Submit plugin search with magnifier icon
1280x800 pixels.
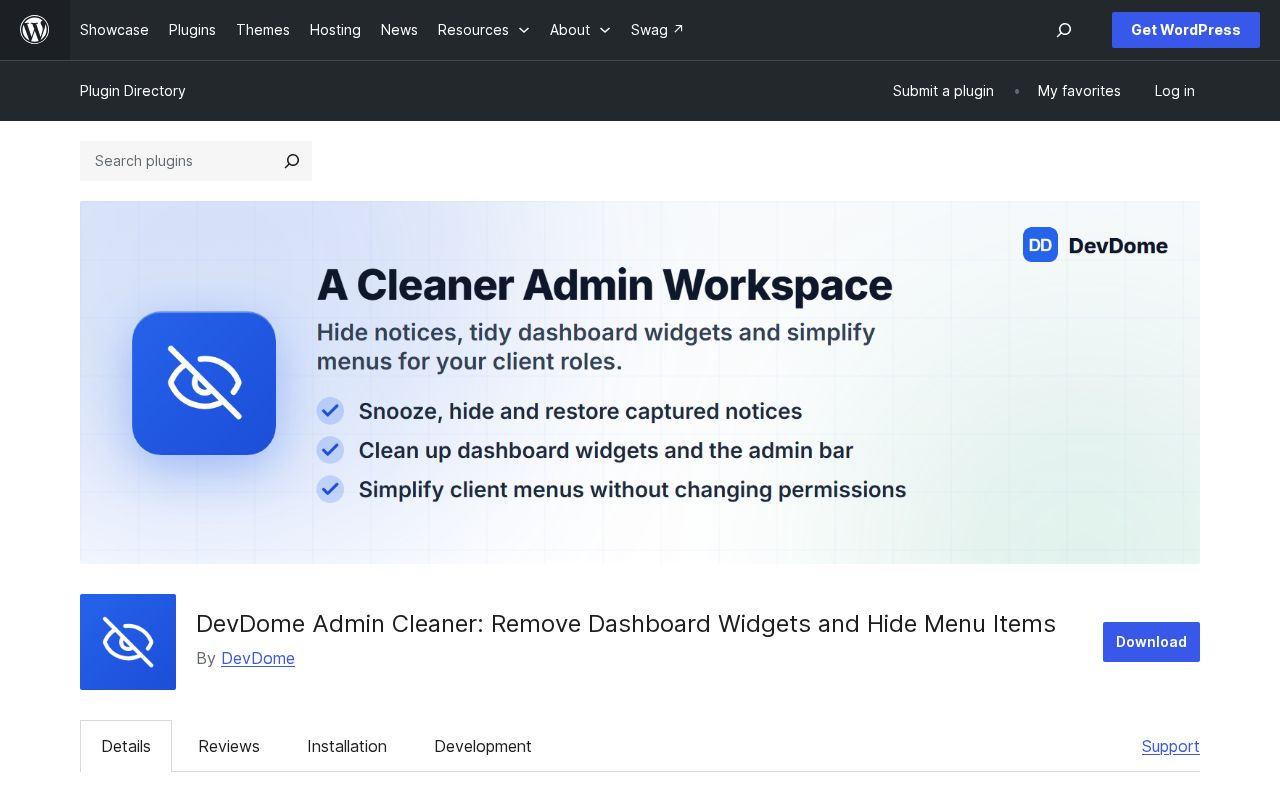(292, 161)
